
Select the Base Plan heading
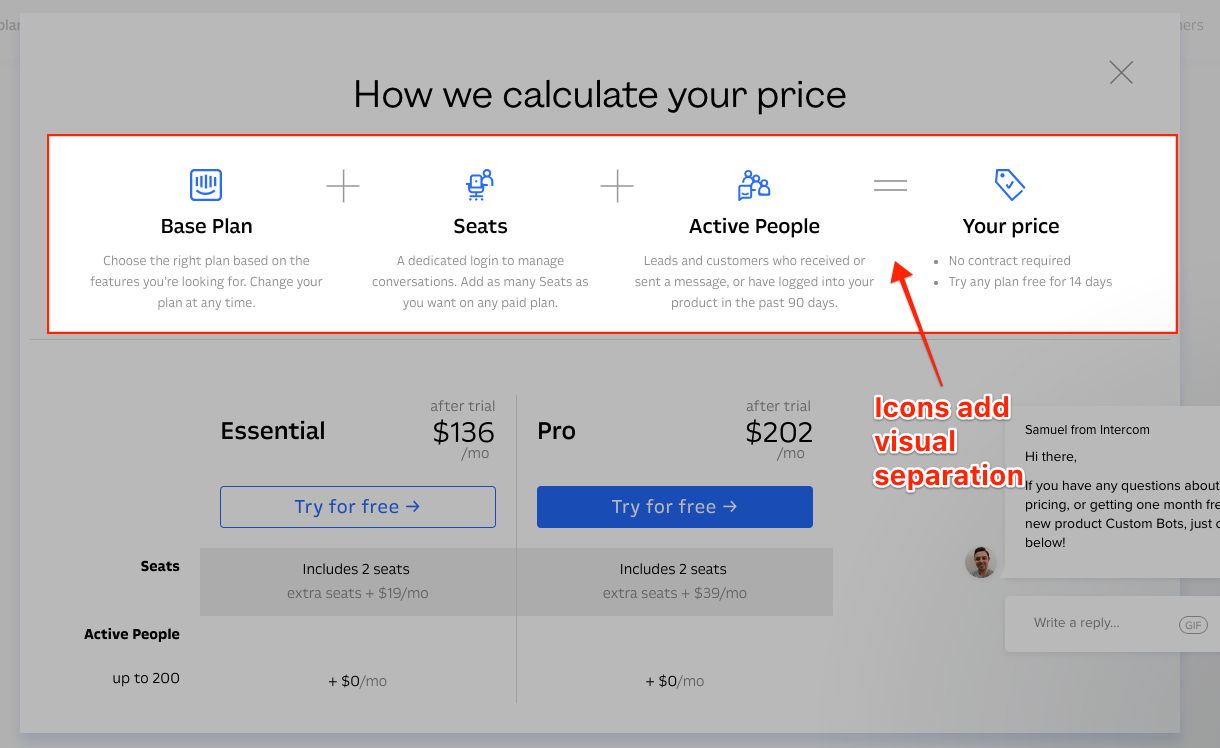(206, 226)
